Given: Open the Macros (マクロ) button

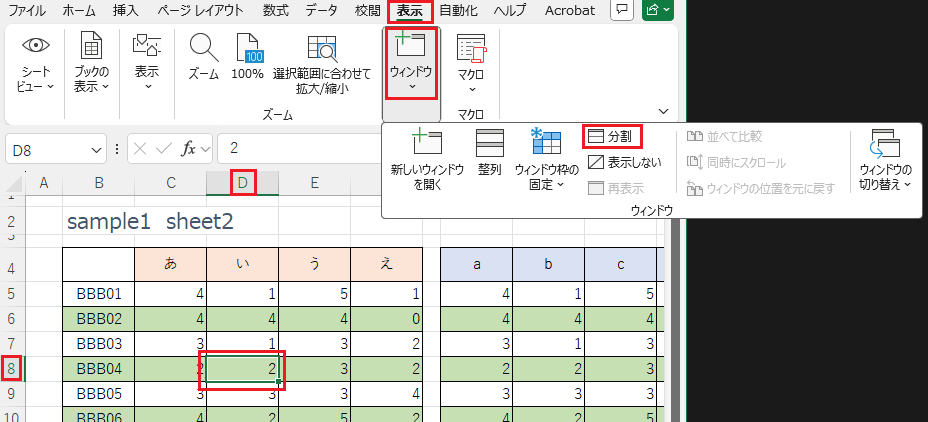Looking at the screenshot, I should 471,63.
